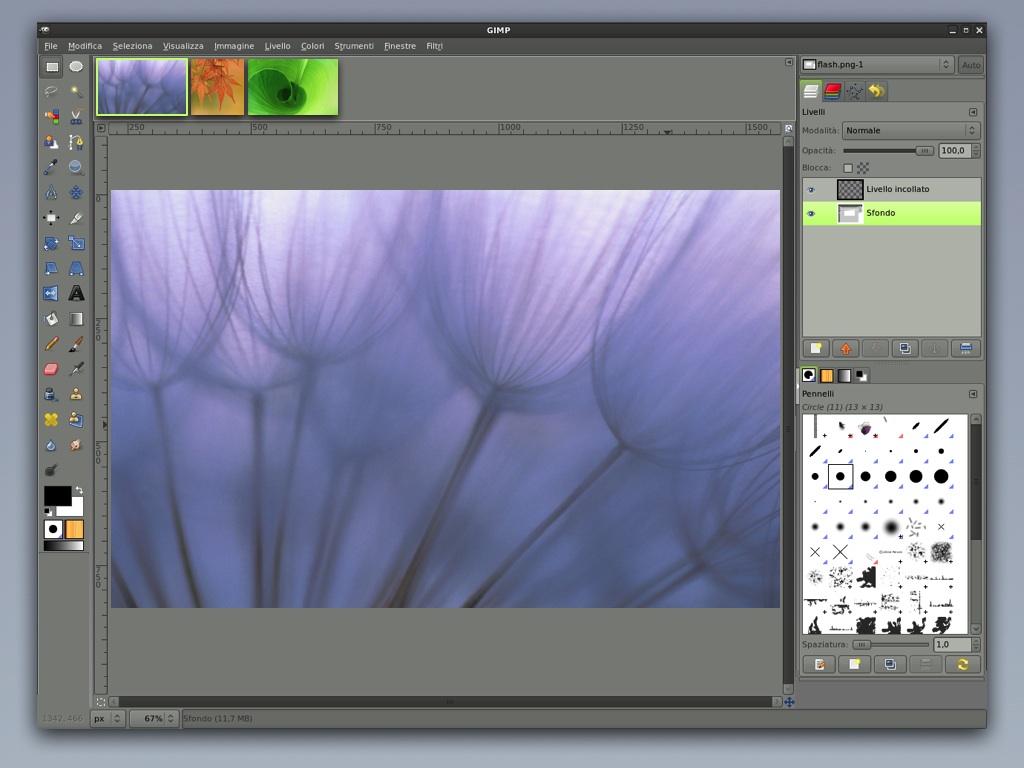This screenshot has height=768, width=1024.
Task: Open the Modalità Normale dropdown
Action: [x=910, y=131]
